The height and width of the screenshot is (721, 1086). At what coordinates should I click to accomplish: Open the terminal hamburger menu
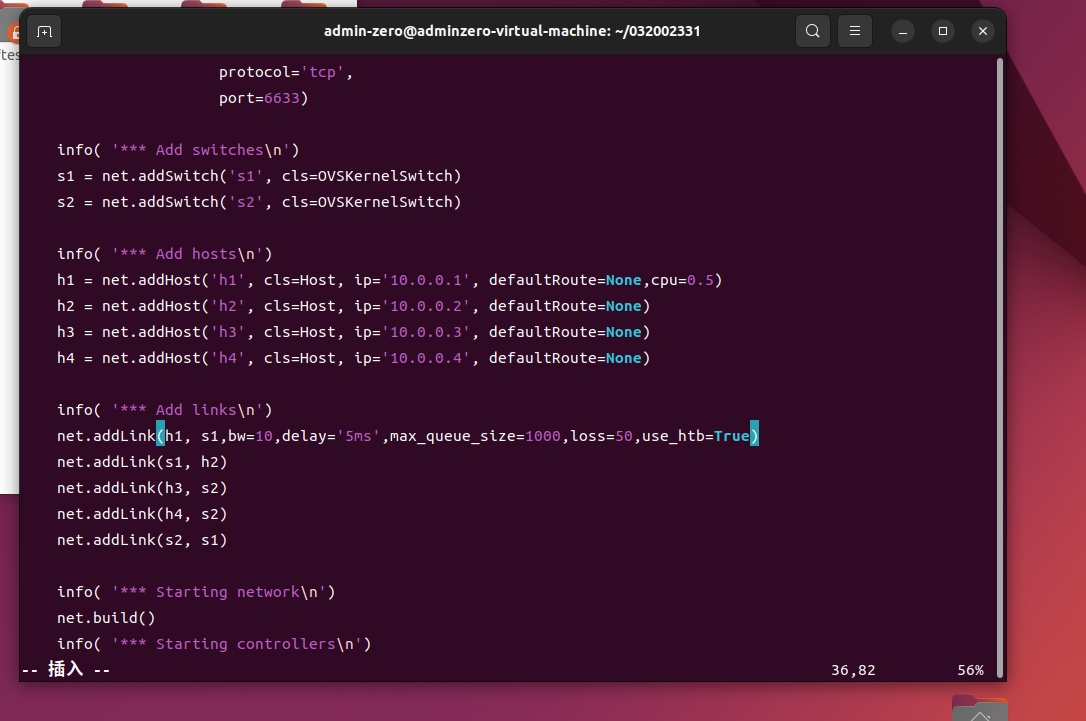[855, 31]
